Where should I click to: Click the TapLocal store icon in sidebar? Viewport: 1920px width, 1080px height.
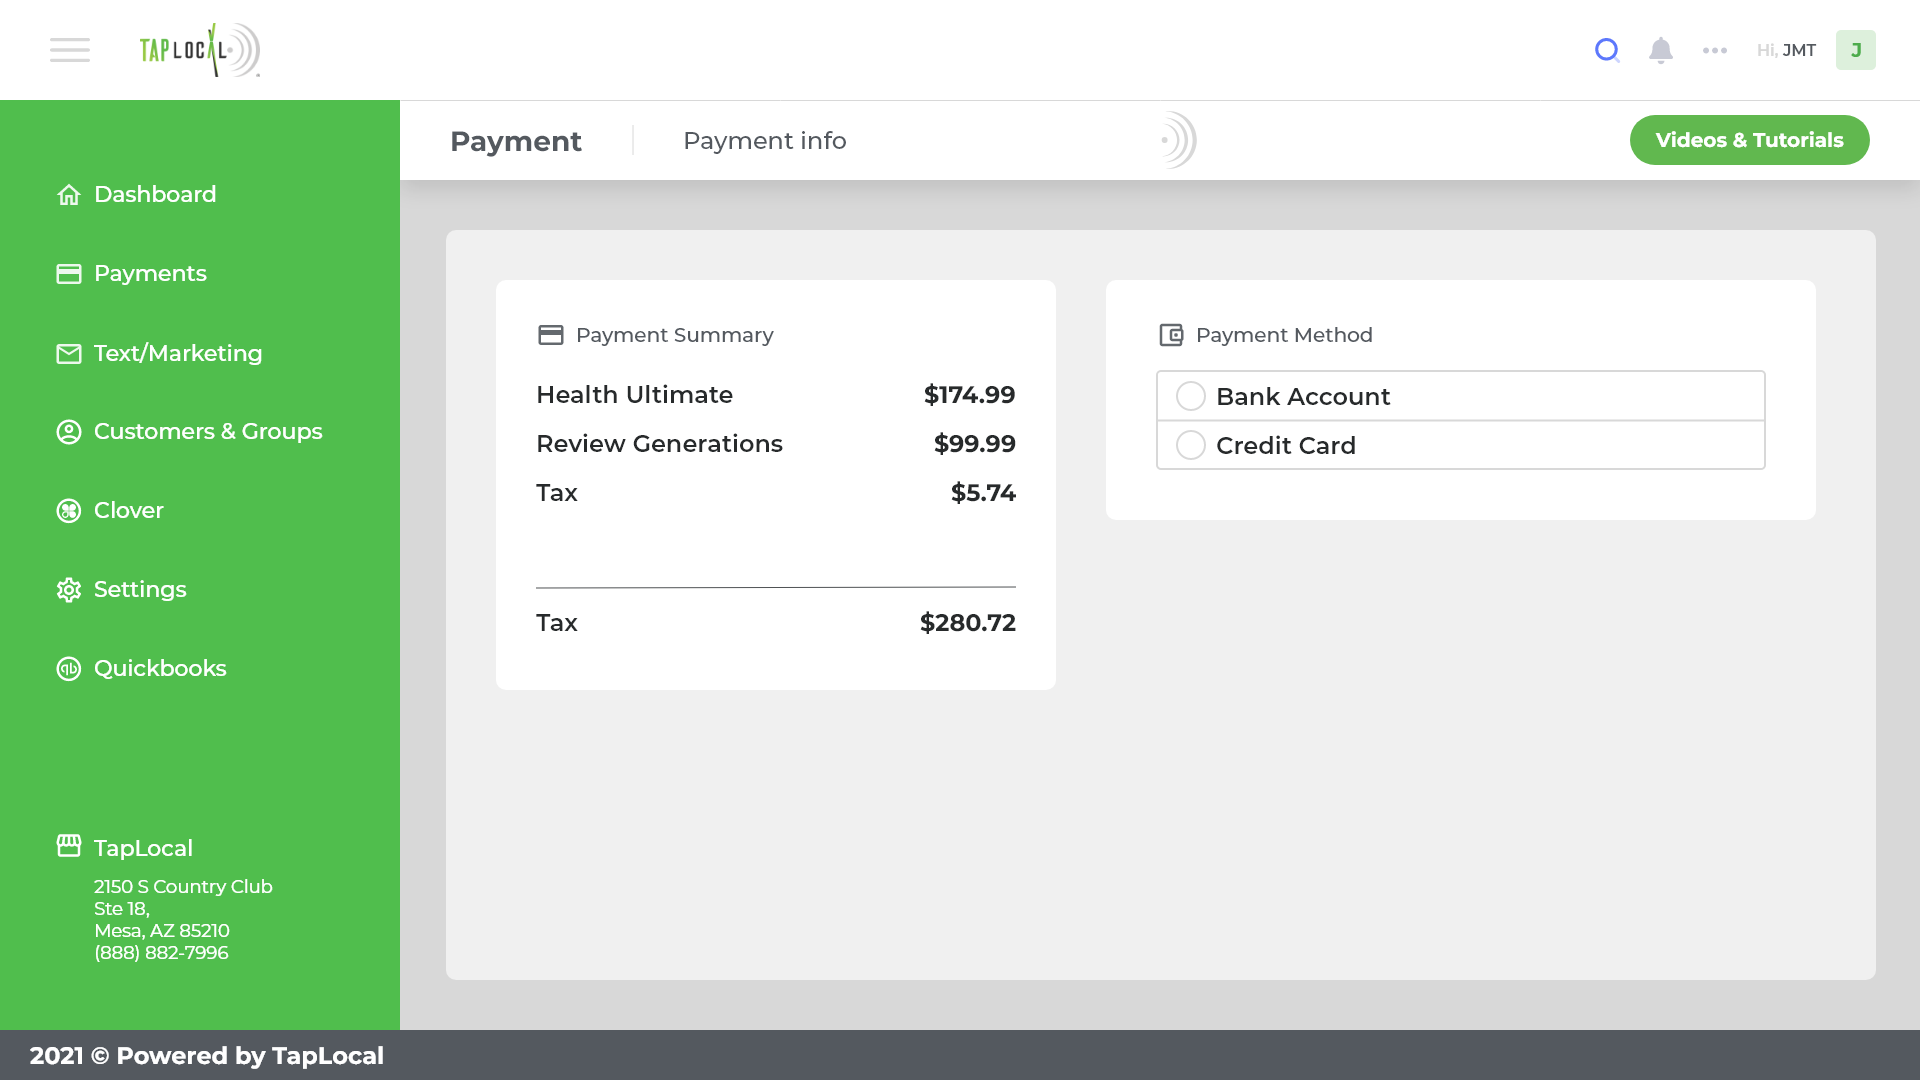tap(69, 846)
